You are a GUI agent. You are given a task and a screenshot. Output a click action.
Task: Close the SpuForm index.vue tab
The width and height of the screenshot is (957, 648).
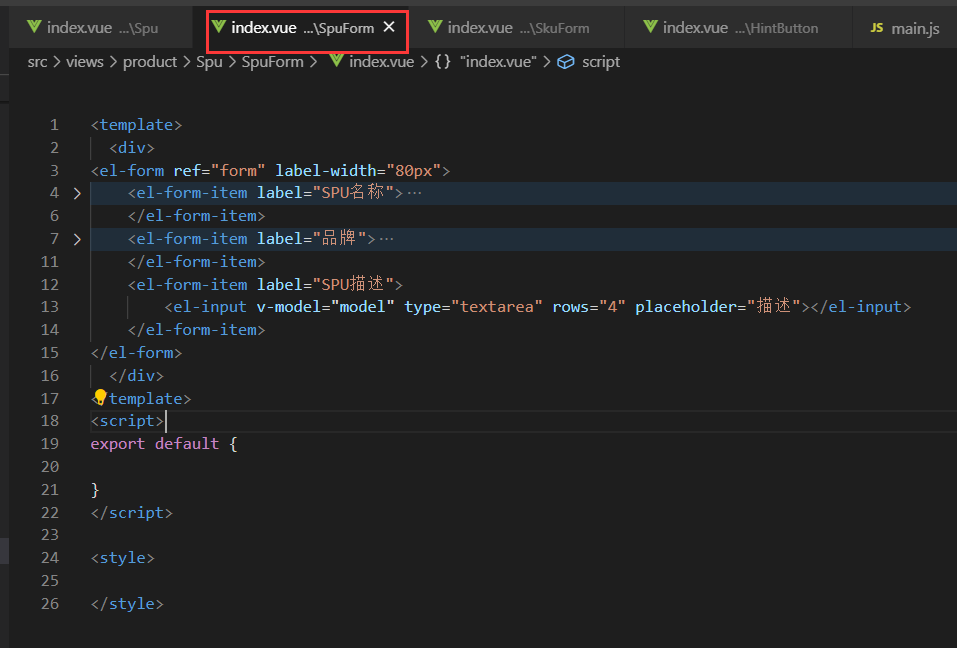coord(389,27)
